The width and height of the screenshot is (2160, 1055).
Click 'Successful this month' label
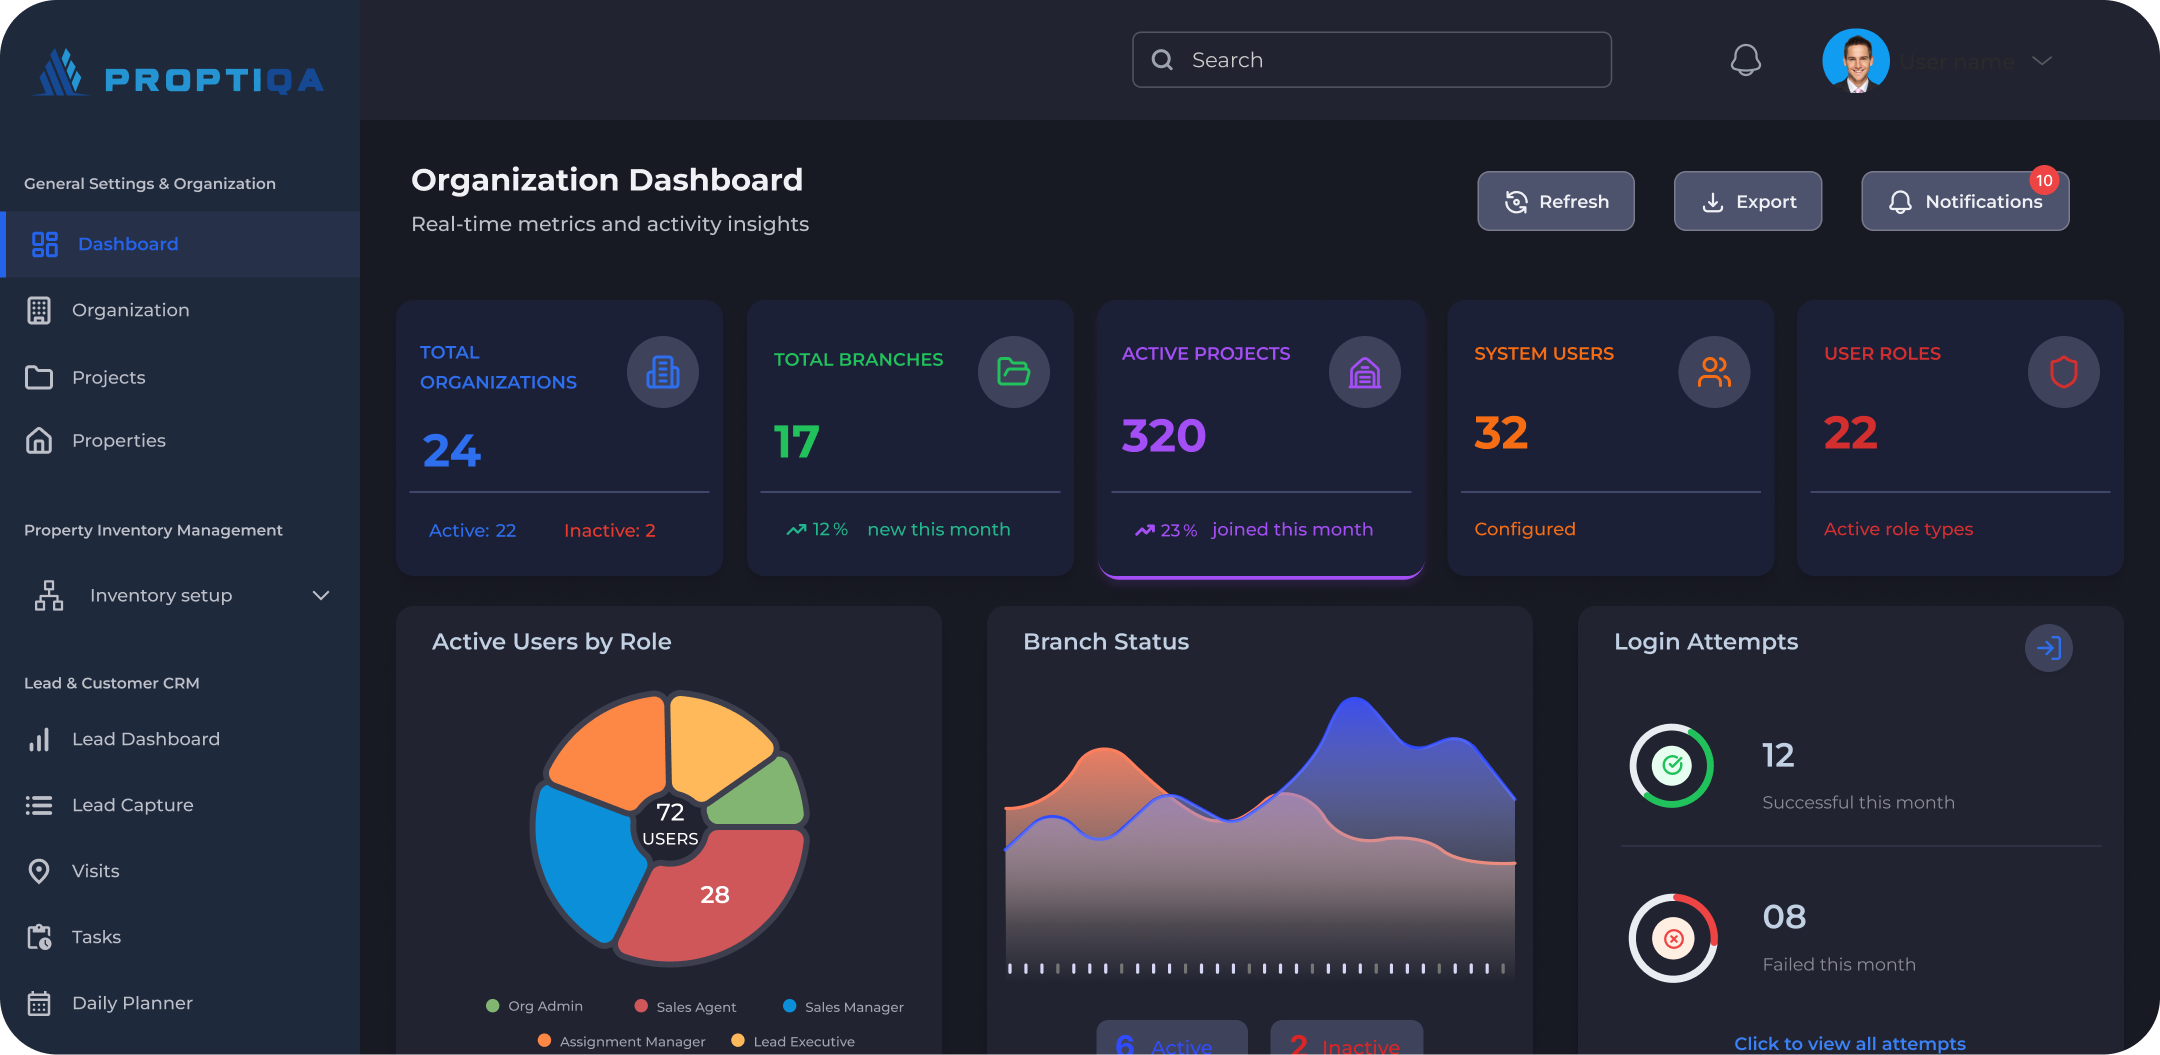click(x=1858, y=802)
